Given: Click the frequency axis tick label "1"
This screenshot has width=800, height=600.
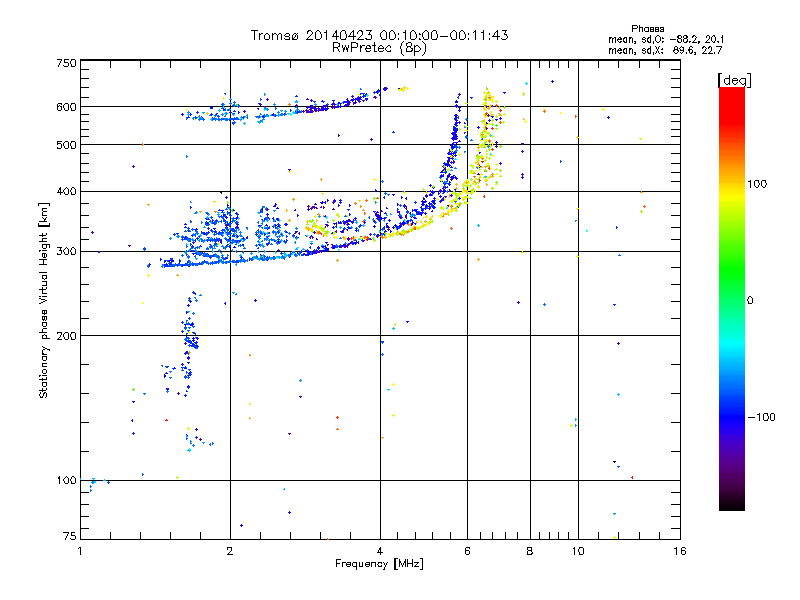Looking at the screenshot, I should [80, 551].
